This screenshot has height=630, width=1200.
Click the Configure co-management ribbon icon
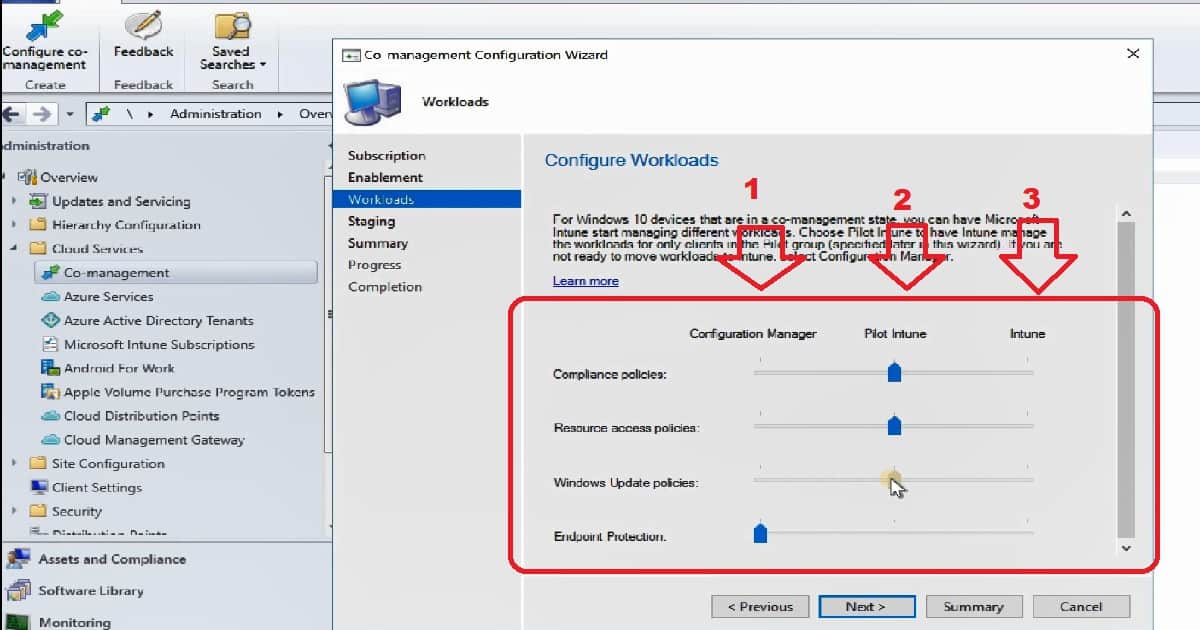(44, 25)
